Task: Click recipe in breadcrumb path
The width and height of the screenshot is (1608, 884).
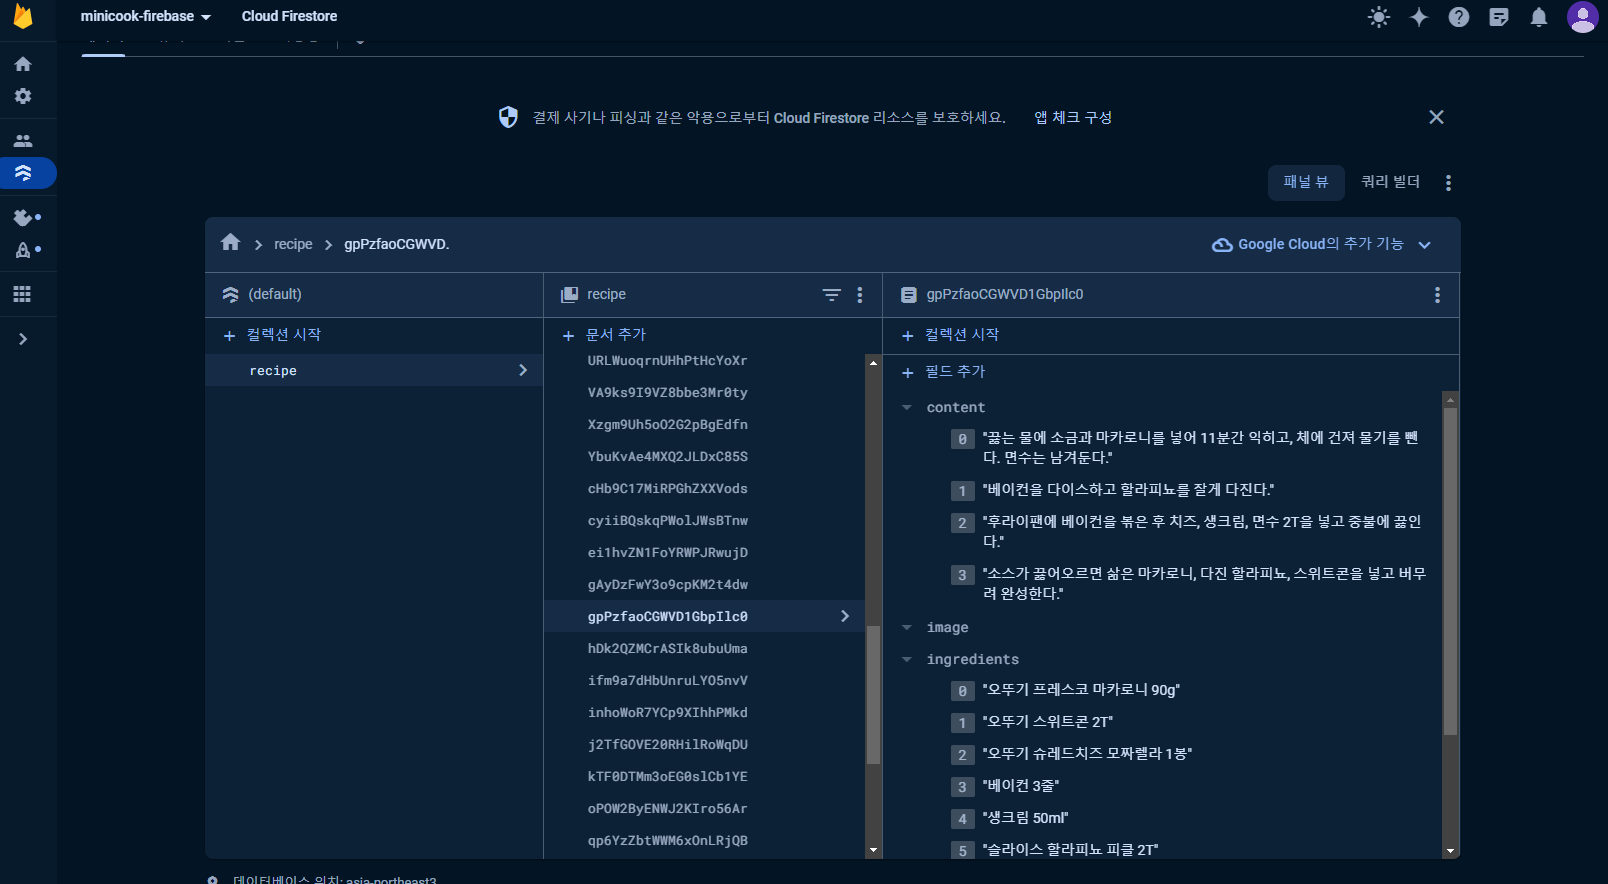Action: pos(293,244)
